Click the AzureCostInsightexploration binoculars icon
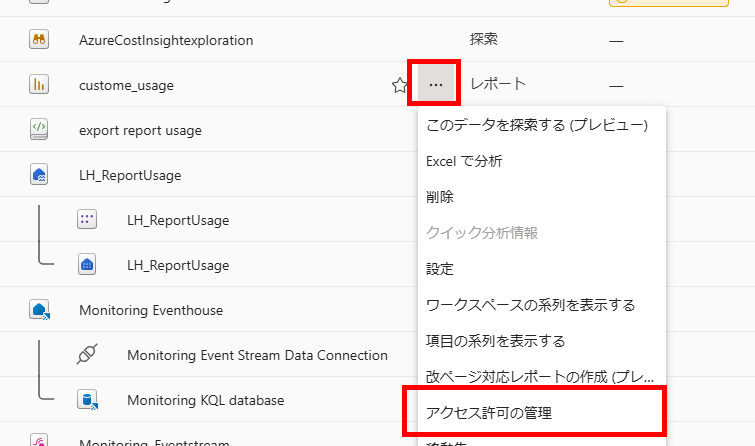The height and width of the screenshot is (446, 755). pyautogui.click(x=39, y=39)
